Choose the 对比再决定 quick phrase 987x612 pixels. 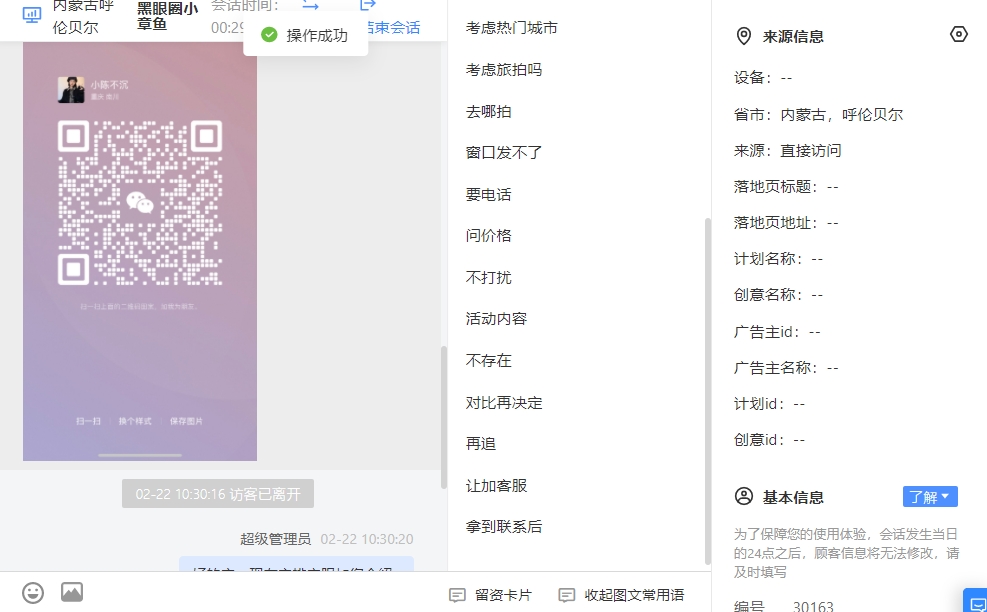[504, 402]
